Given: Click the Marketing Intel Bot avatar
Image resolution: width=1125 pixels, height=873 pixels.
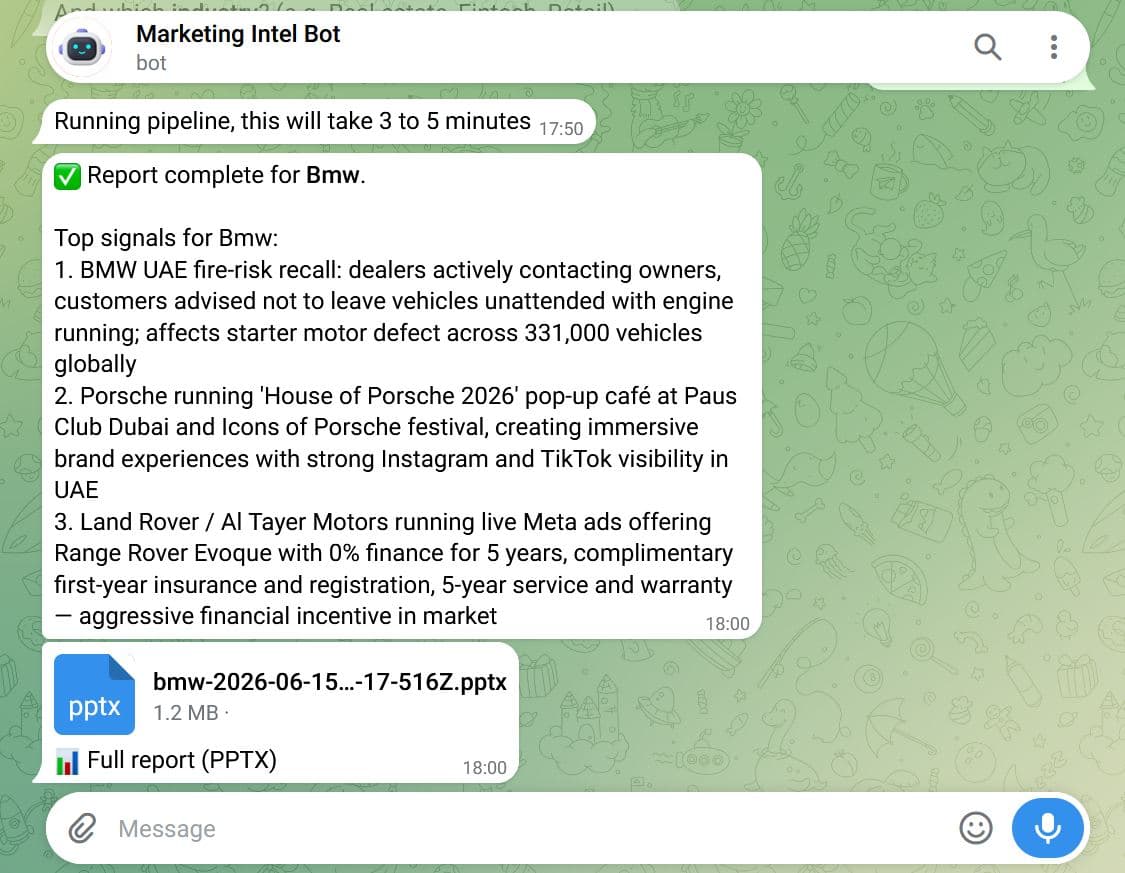Looking at the screenshot, I should point(83,48).
